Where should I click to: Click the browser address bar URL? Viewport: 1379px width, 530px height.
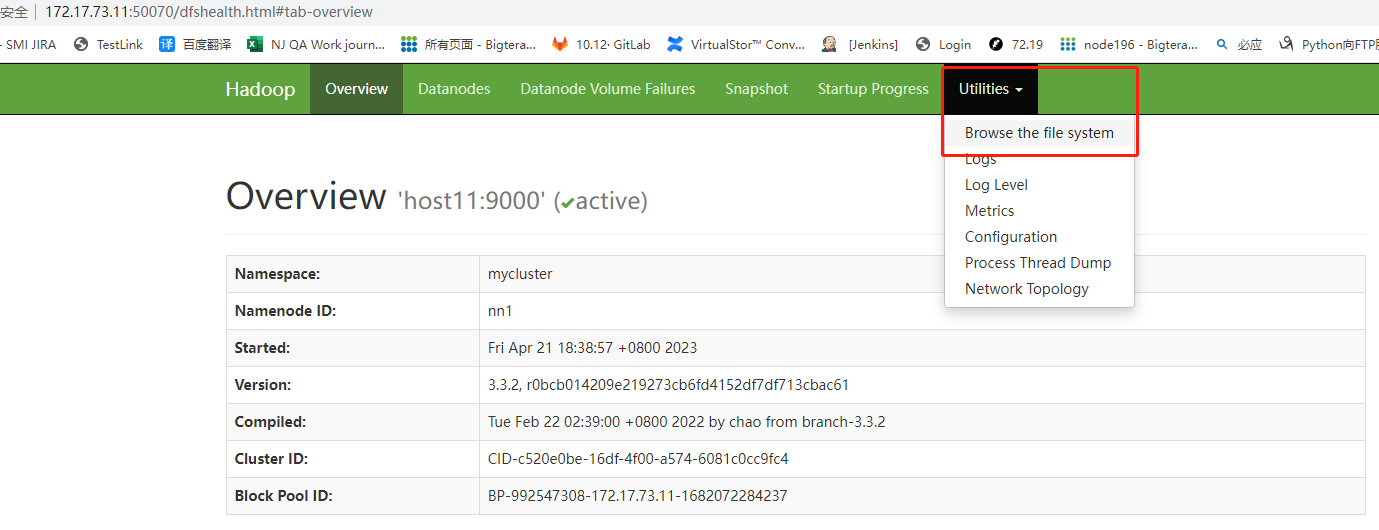[x=208, y=12]
